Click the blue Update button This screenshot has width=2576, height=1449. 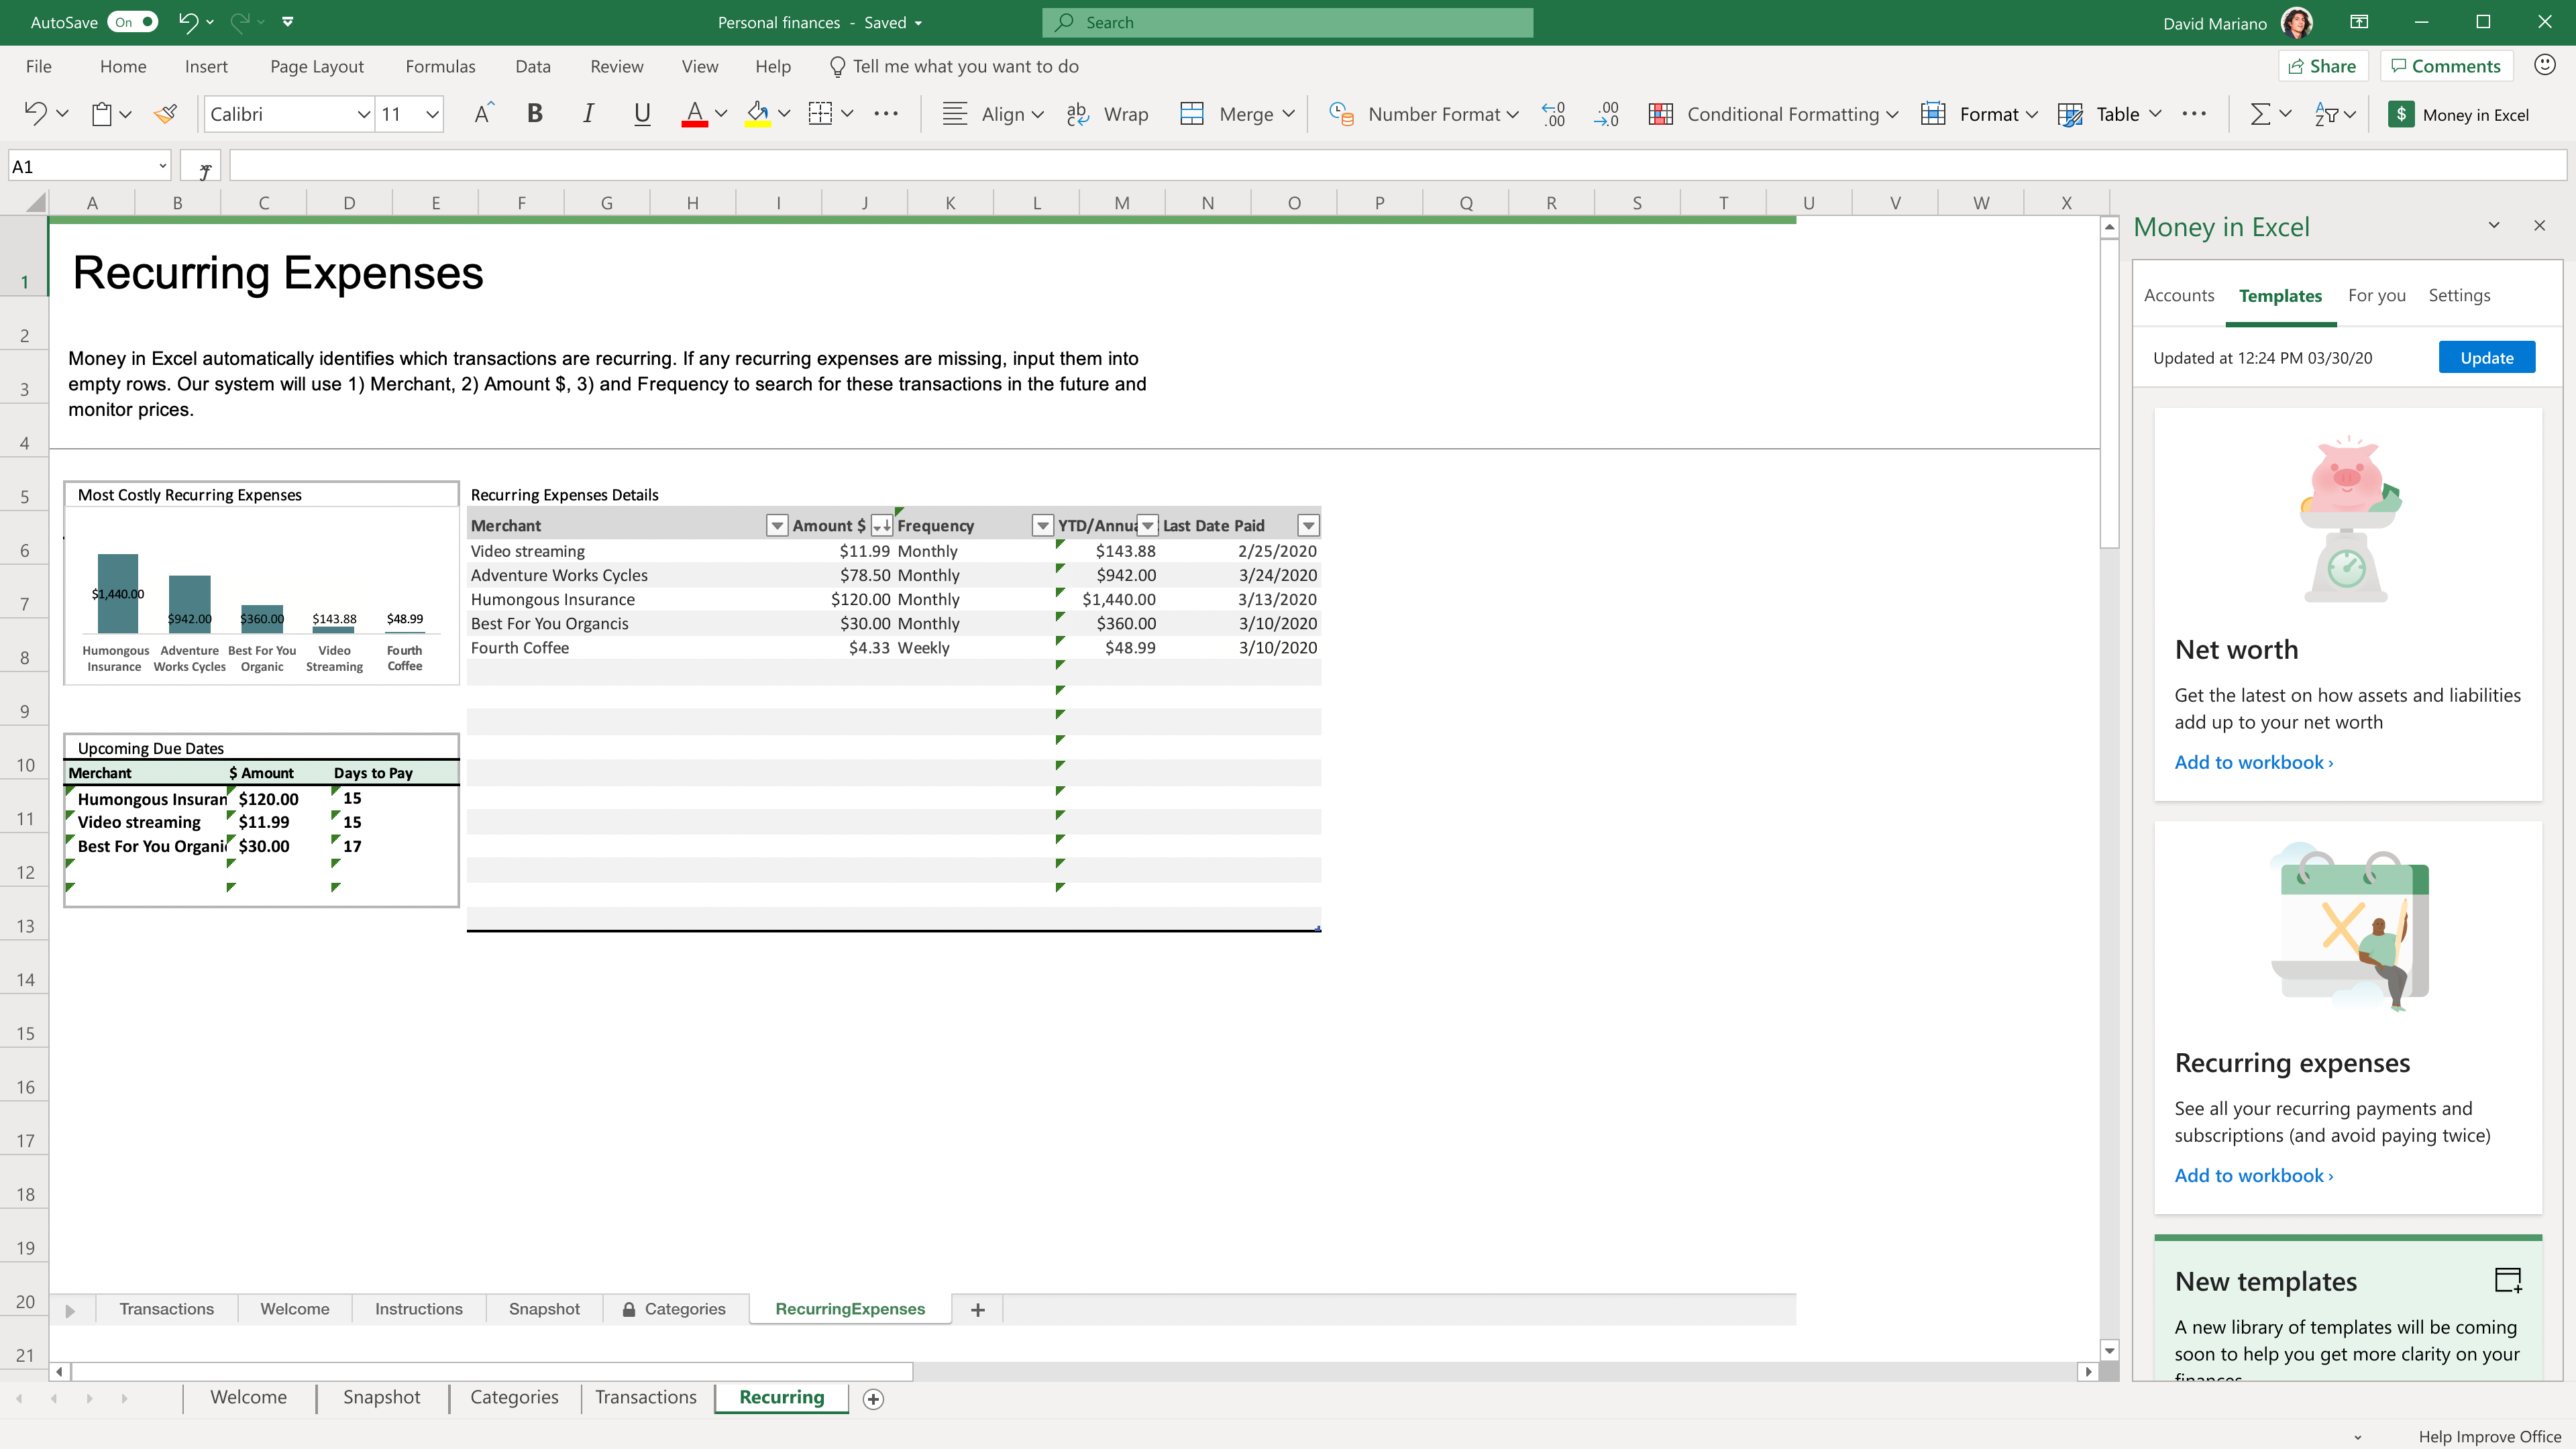tap(2486, 357)
